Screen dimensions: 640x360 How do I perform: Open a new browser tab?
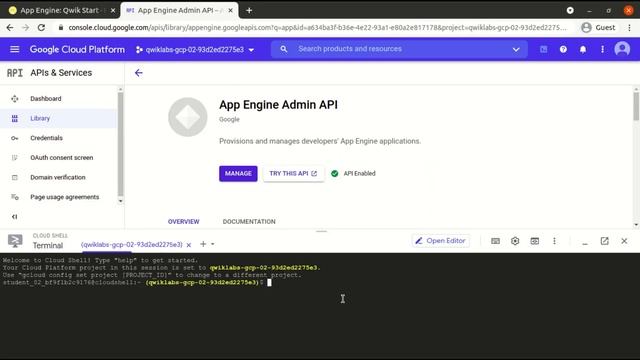(249, 11)
